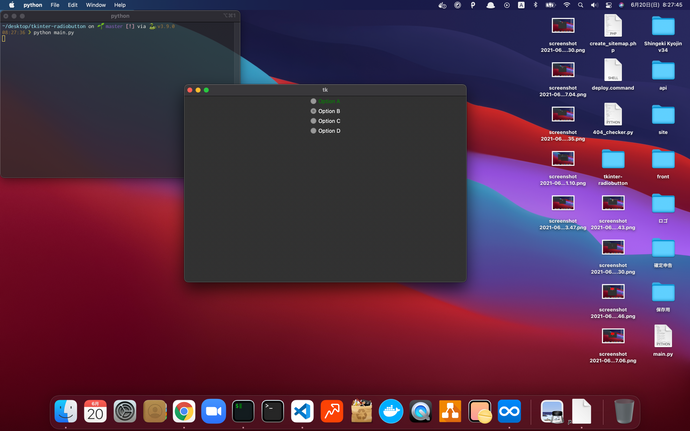Open the blue infinity app in Dock
690x431 pixels.
click(x=509, y=411)
